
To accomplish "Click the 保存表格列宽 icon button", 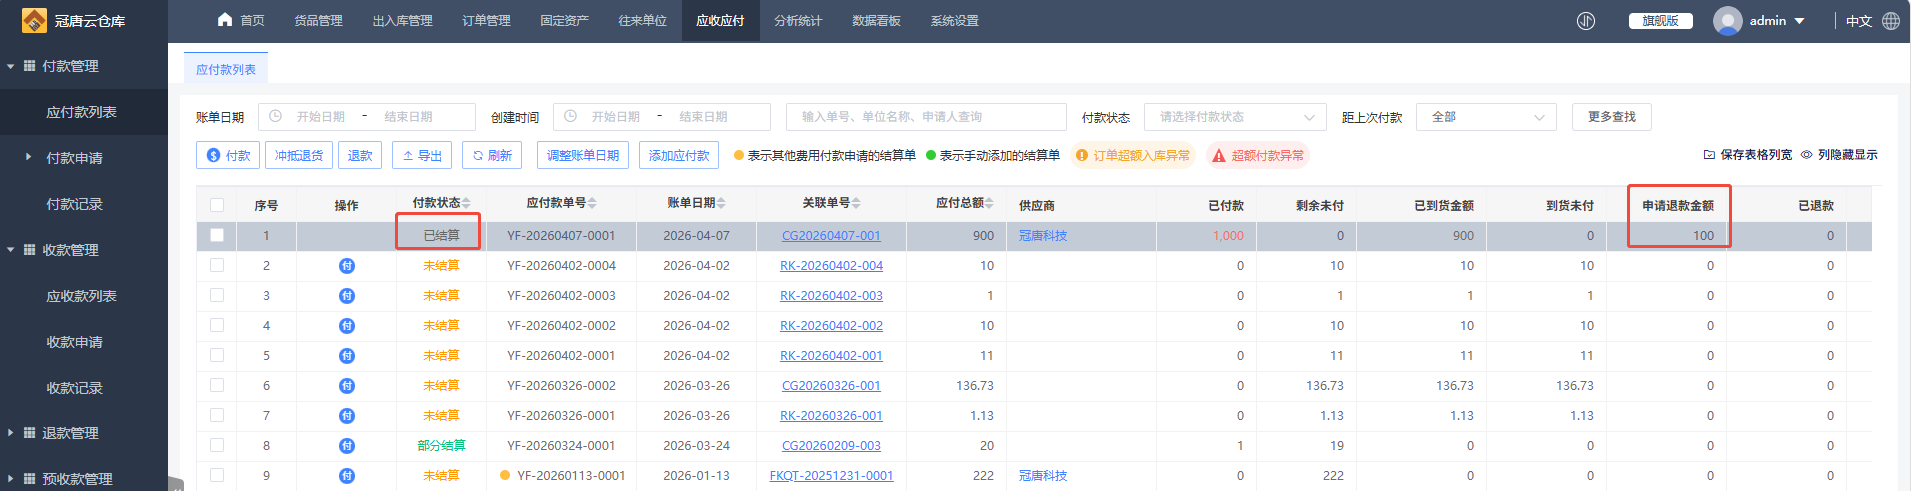I will pyautogui.click(x=1709, y=155).
